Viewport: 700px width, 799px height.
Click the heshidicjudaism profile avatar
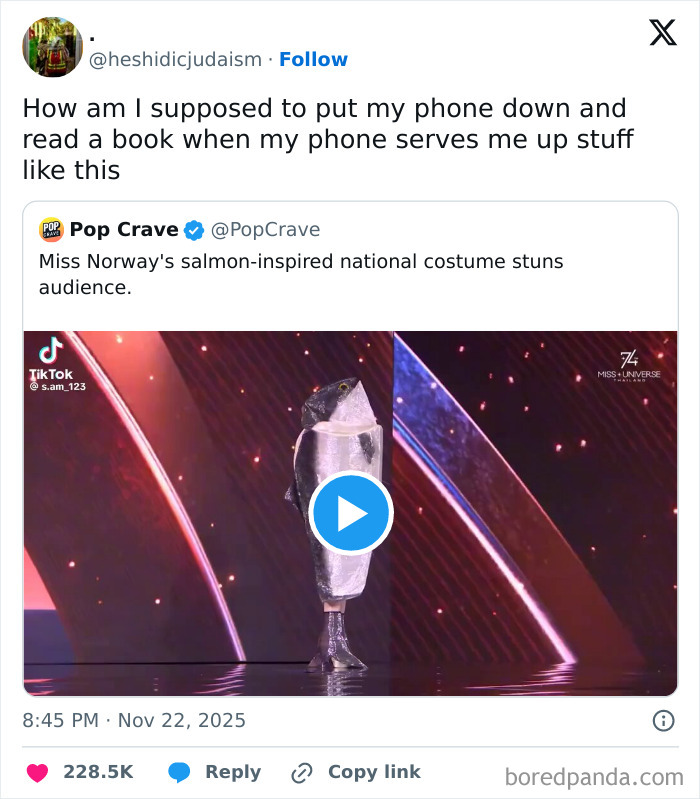(x=52, y=46)
